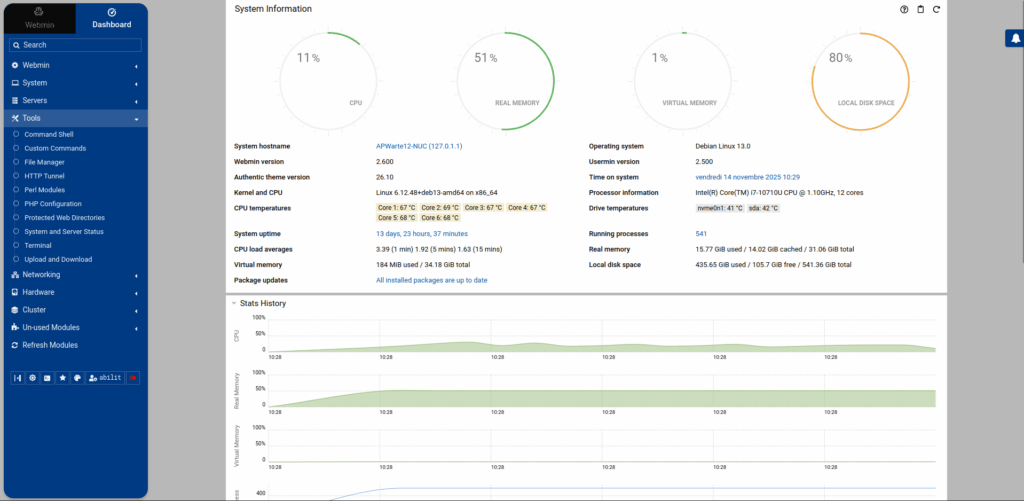The height and width of the screenshot is (501, 1024).
Task: Expand the Networking menu category
Action: click(x=76, y=275)
